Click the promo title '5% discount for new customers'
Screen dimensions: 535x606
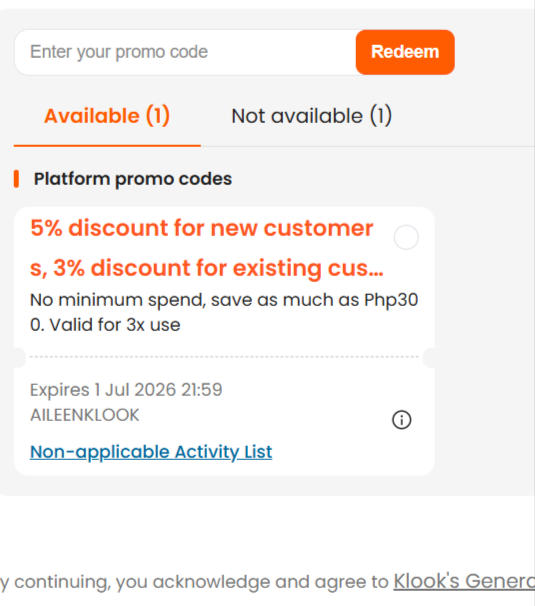202,228
